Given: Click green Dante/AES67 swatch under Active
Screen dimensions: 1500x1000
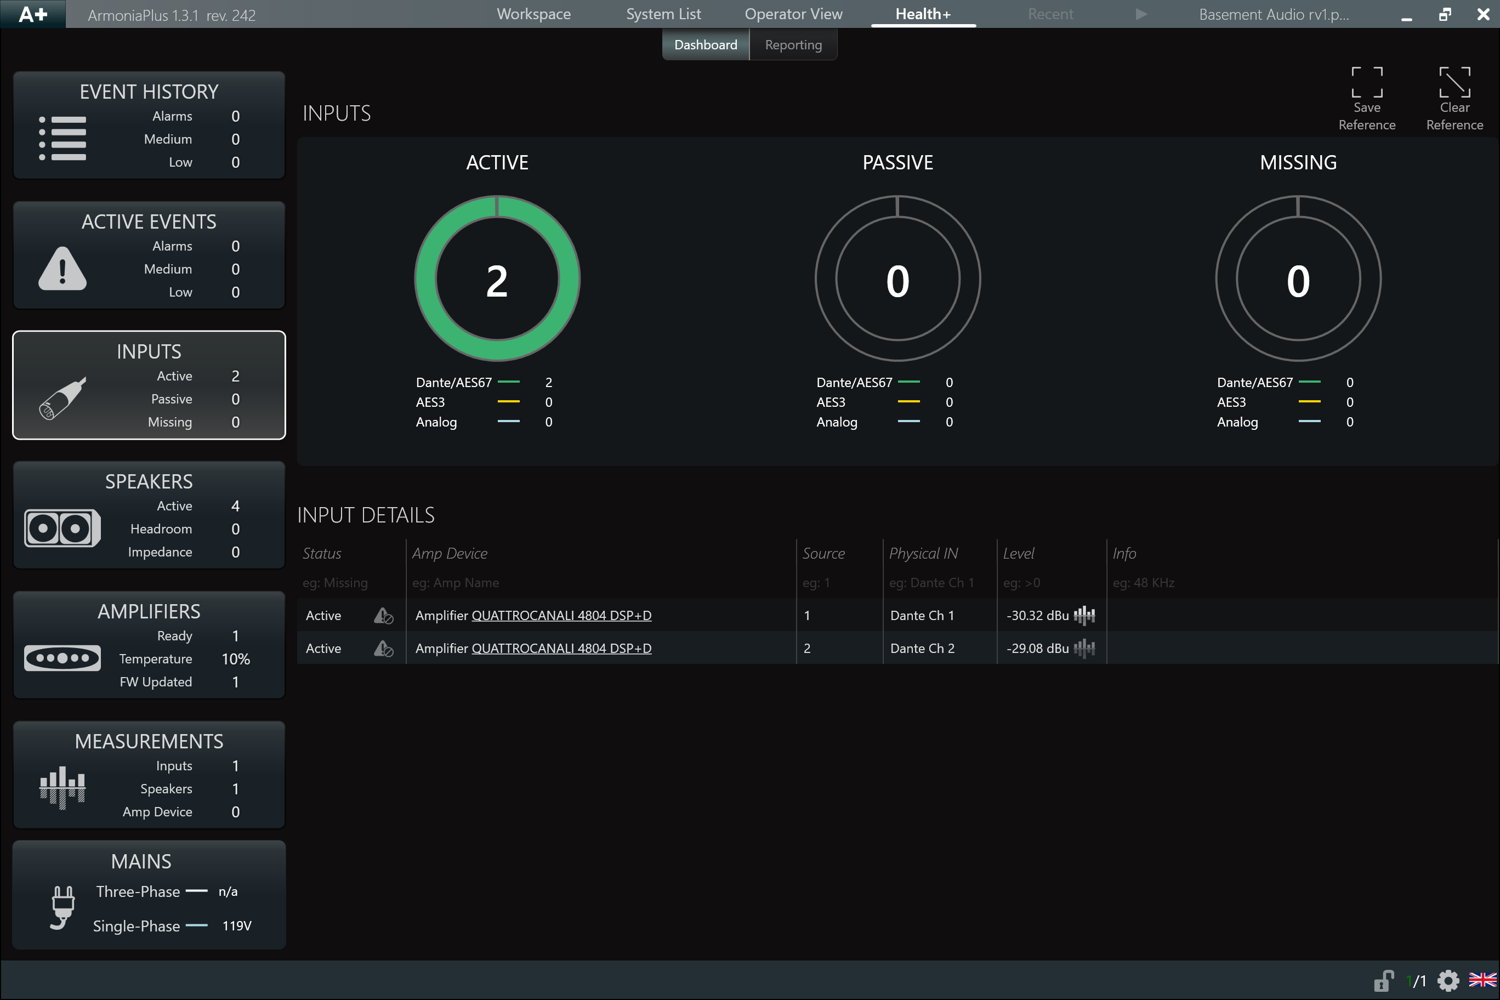Looking at the screenshot, I should [x=509, y=382].
